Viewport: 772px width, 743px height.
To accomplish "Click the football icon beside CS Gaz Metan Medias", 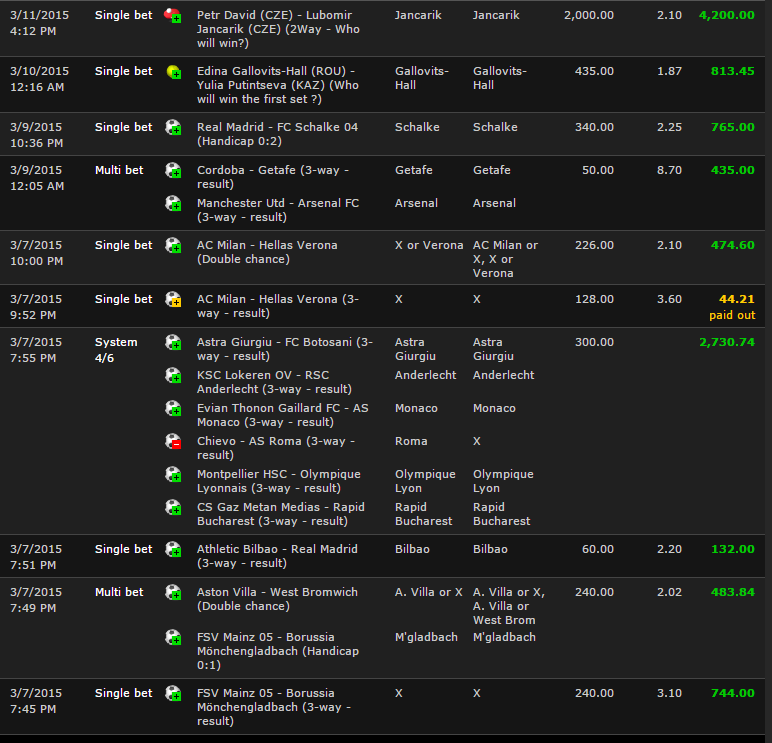I will click(x=173, y=508).
